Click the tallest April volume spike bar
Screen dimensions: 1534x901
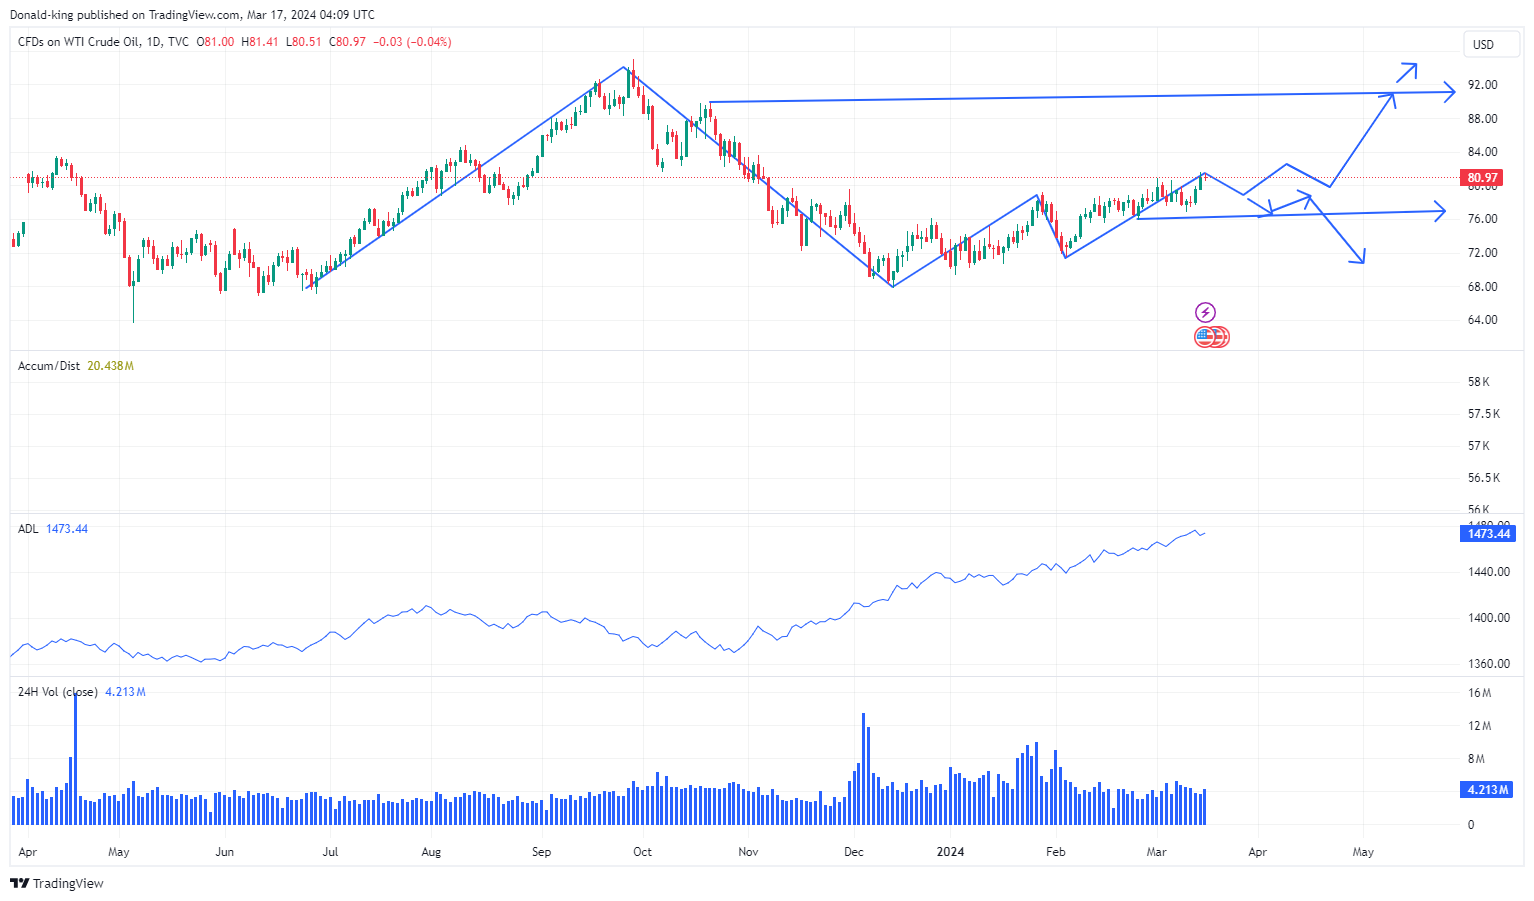(75, 758)
